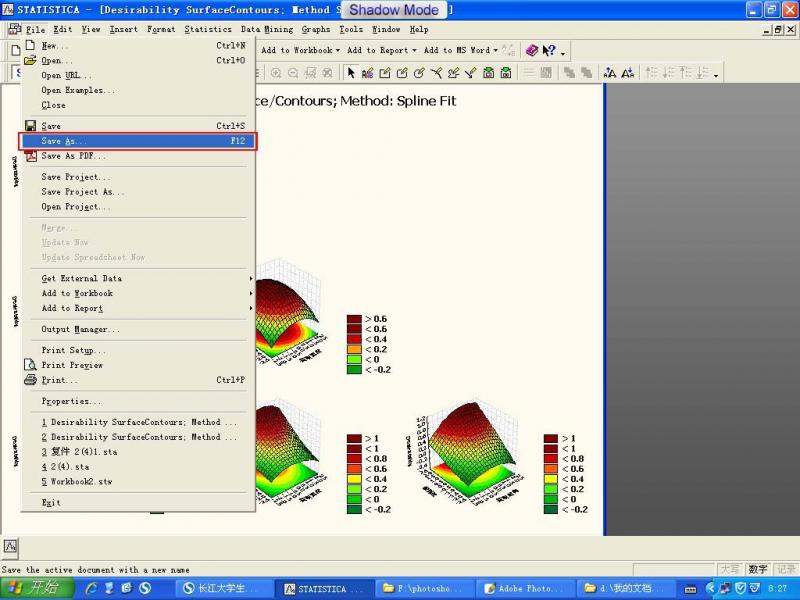Open the Add to Workbook dropdown in toolbar
Viewport: 800px width, 600px height.
coord(300,50)
